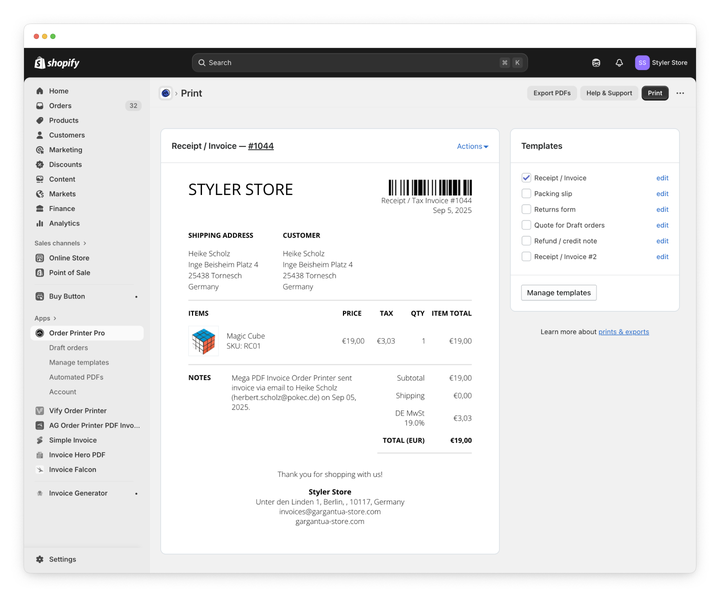Image resolution: width=720 pixels, height=597 pixels.
Task: Click the Simple Invoice icon
Action: pyautogui.click(x=40, y=440)
